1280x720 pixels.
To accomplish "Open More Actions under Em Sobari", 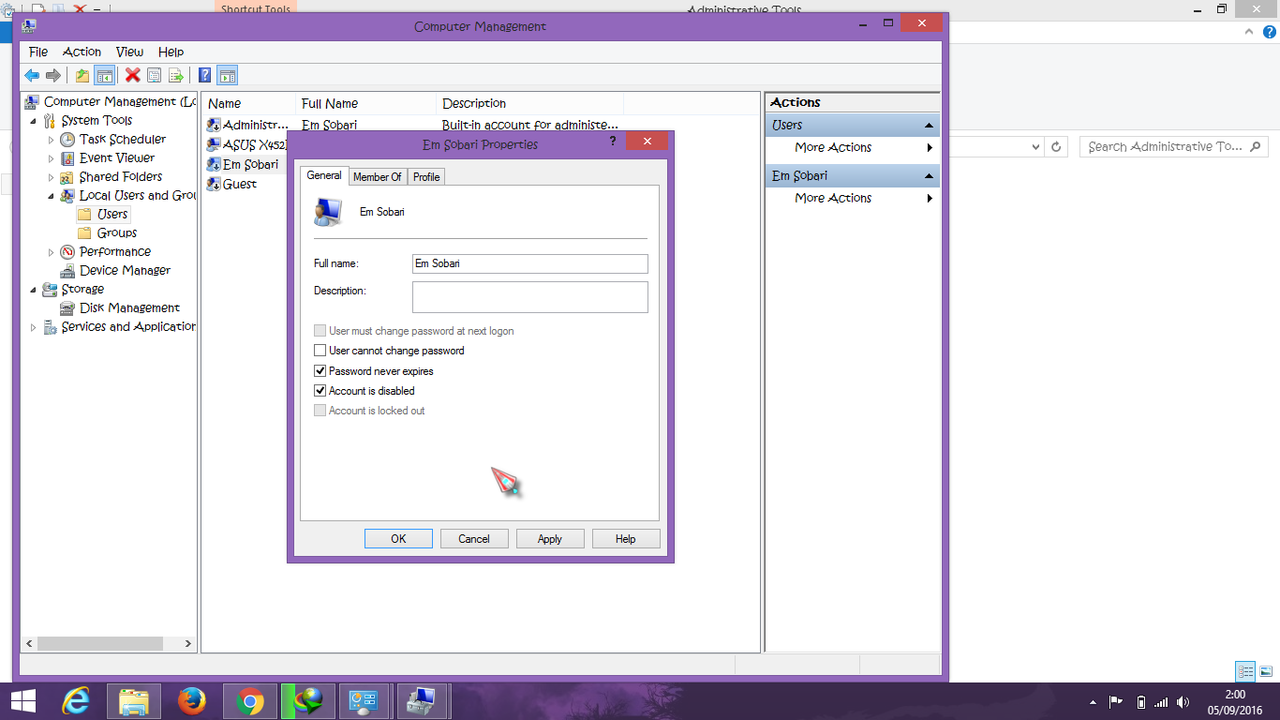I will pos(853,198).
